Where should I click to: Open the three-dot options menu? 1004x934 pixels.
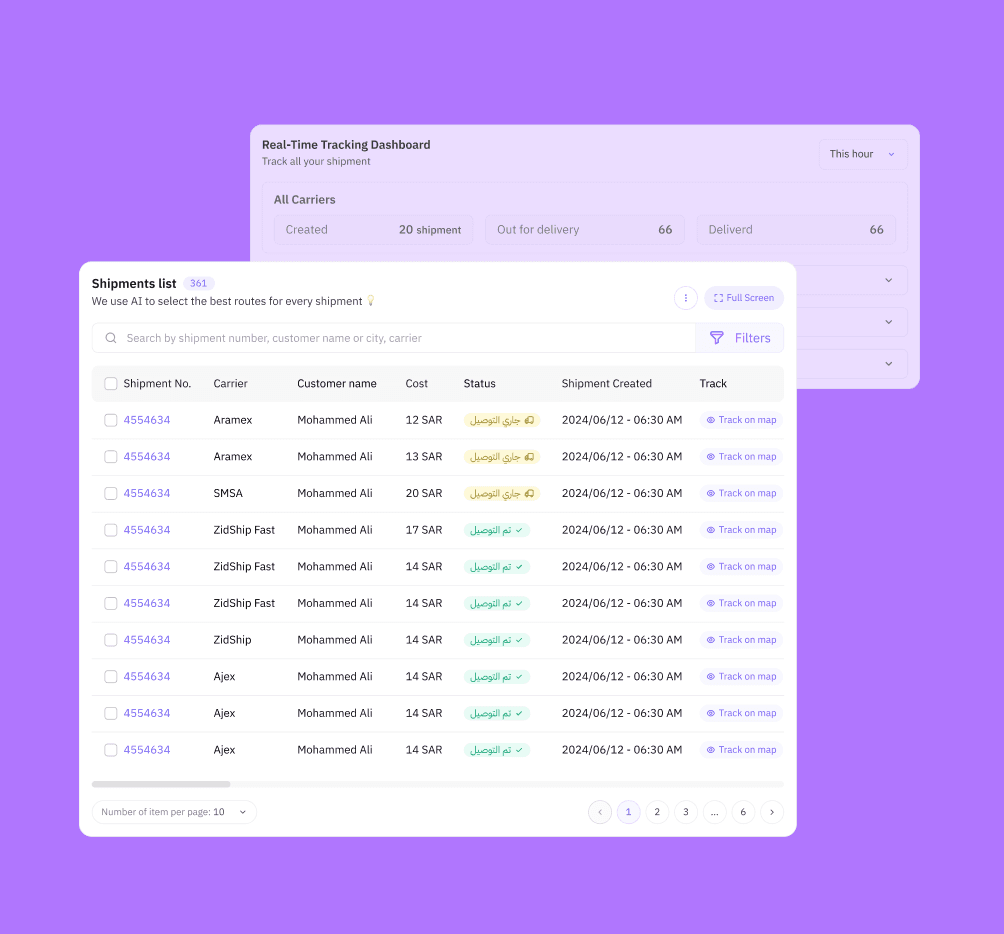(x=686, y=298)
